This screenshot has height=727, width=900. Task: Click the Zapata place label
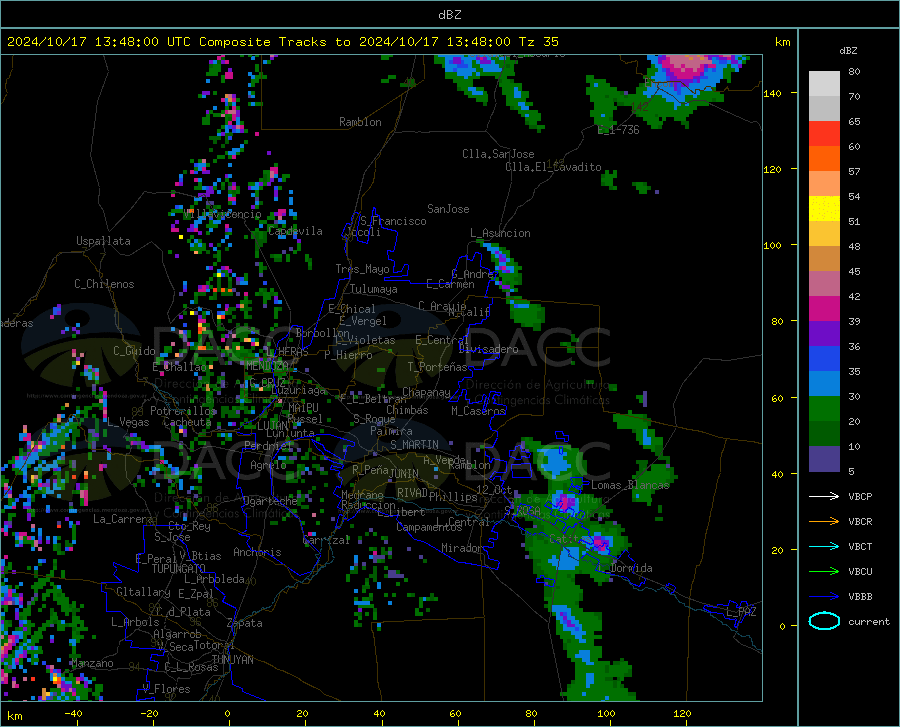(245, 623)
